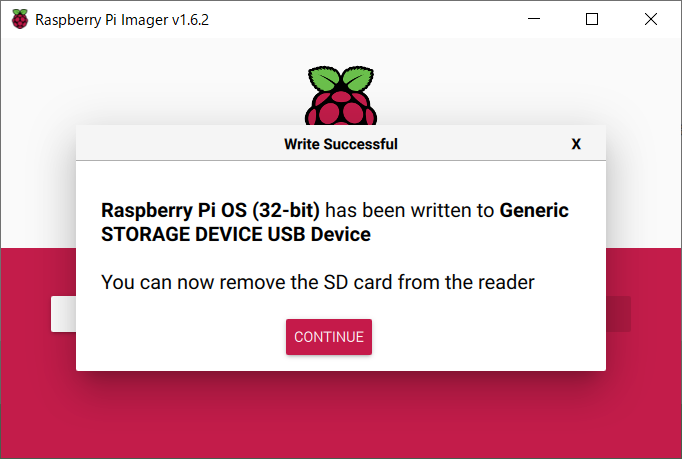The width and height of the screenshot is (682, 459).
Task: Click the CONTINUE button
Action: click(329, 337)
